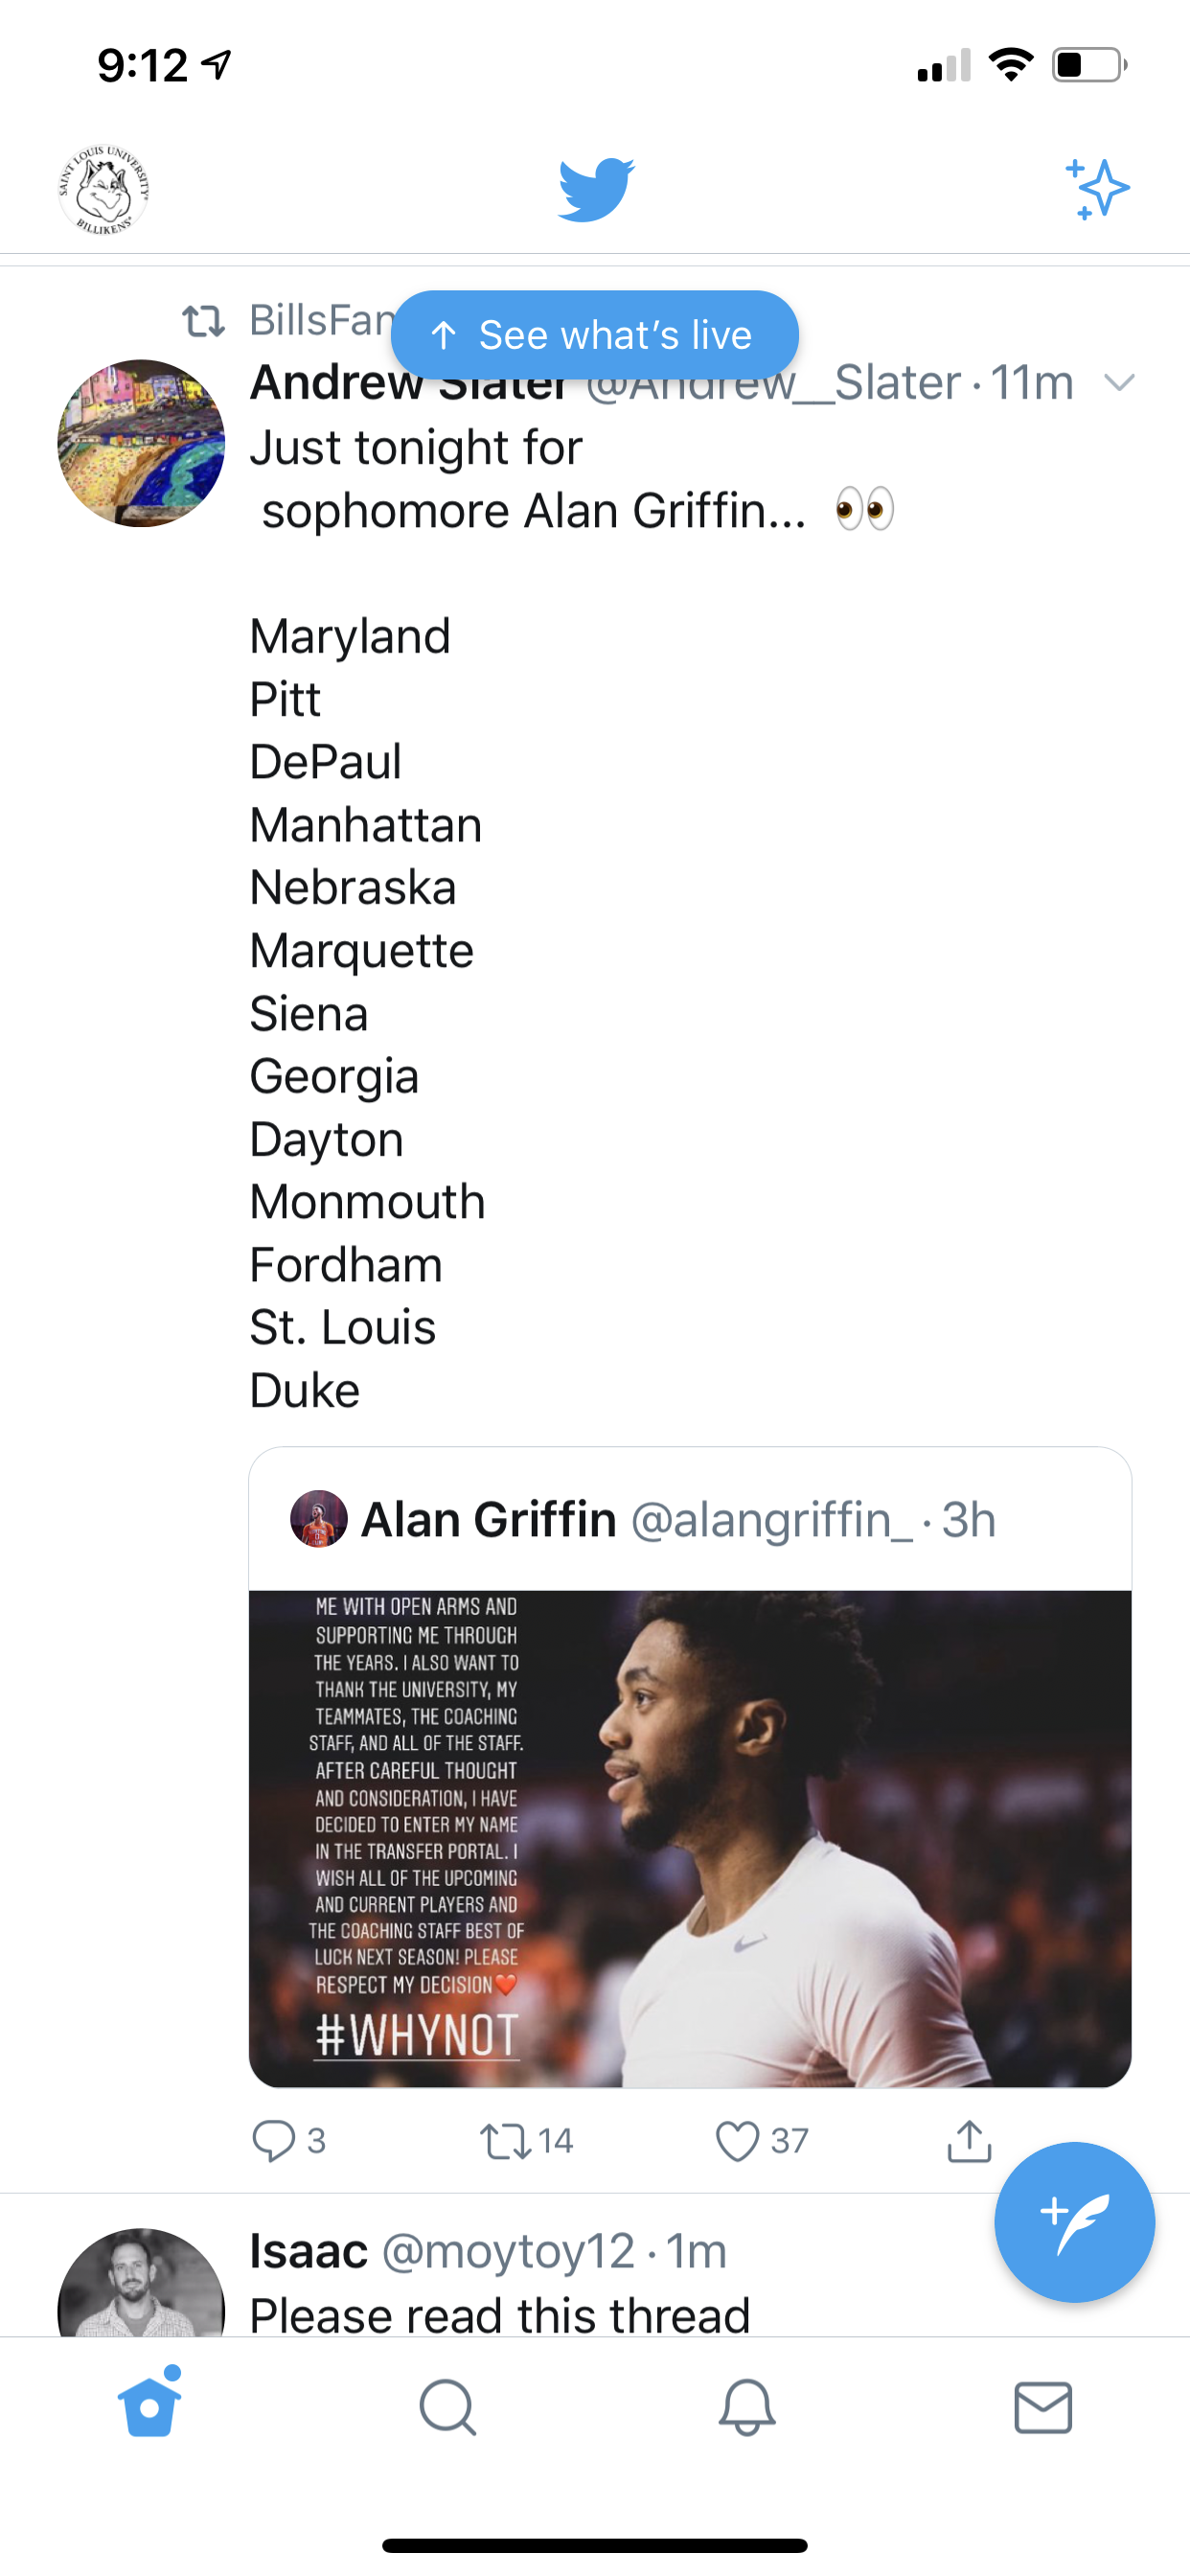Reply to Andrew Slater's tweet
The width and height of the screenshot is (1190, 2576).
point(288,2141)
